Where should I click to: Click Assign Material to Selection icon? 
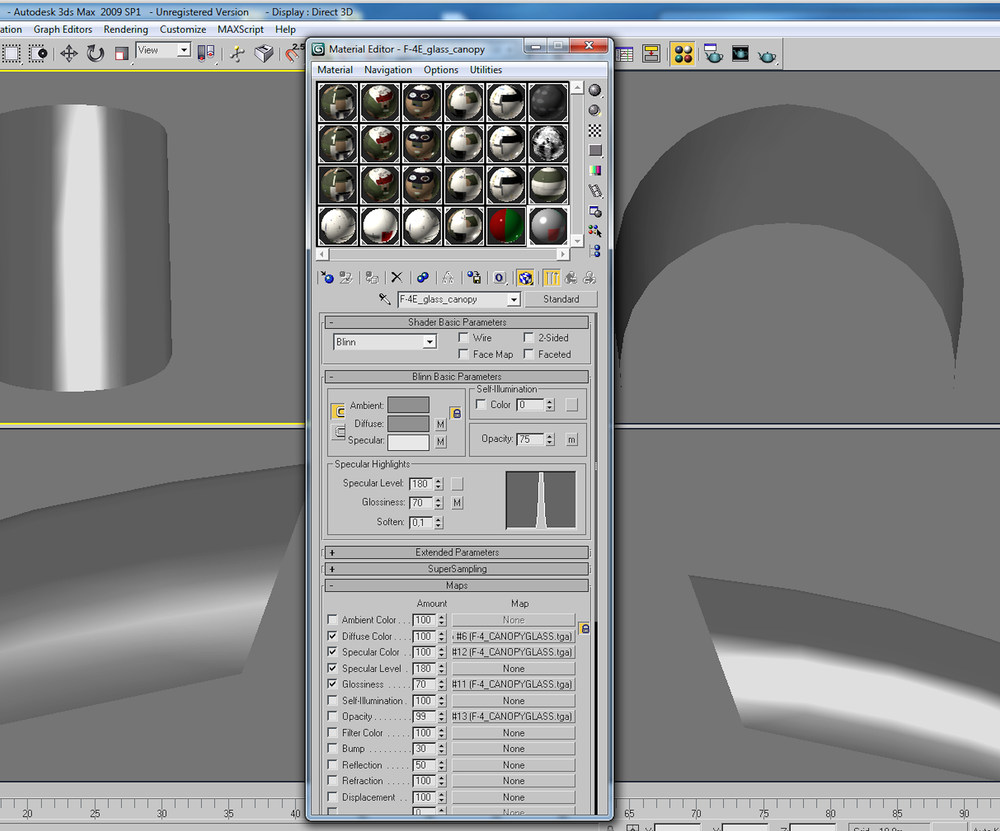pos(372,277)
